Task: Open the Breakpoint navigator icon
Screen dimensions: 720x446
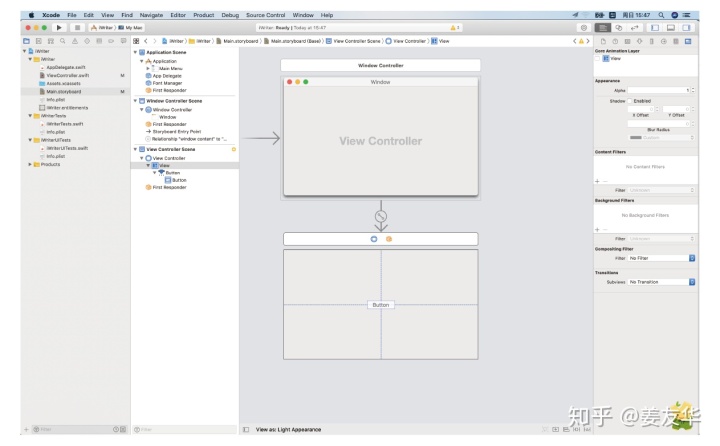Action: tap(111, 41)
